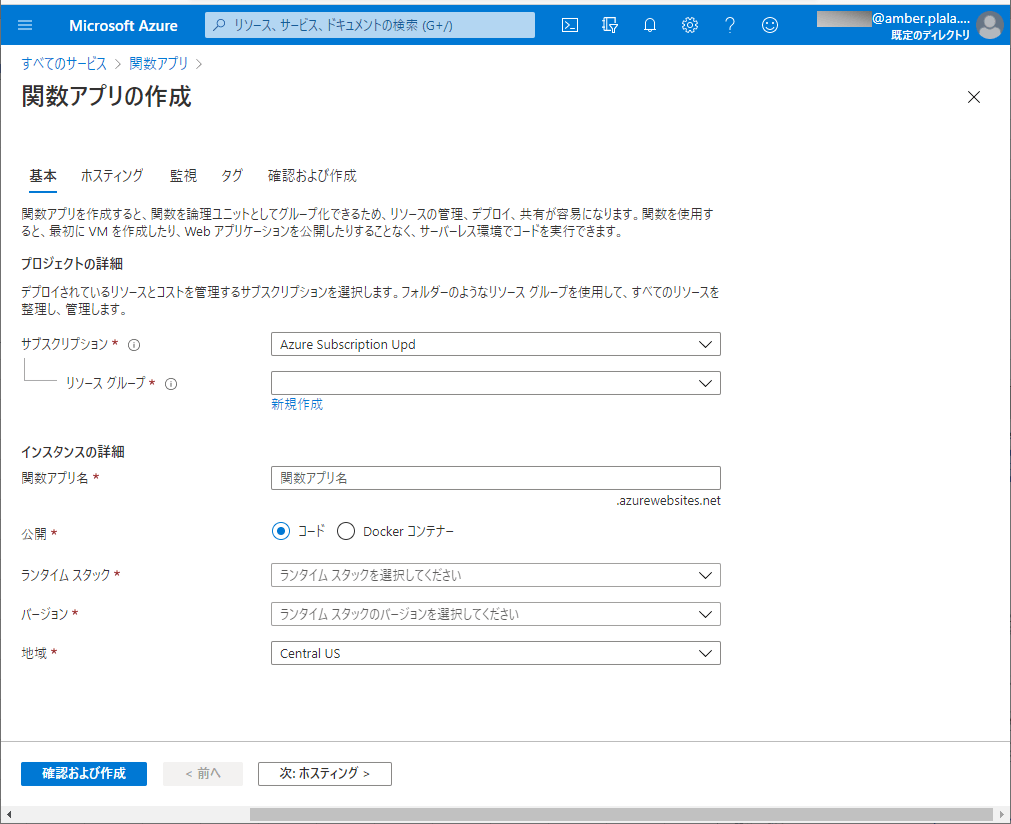Image resolution: width=1011 pixels, height=824 pixels.
Task: Expand the サブスクリプション dropdown
Action: [495, 345]
